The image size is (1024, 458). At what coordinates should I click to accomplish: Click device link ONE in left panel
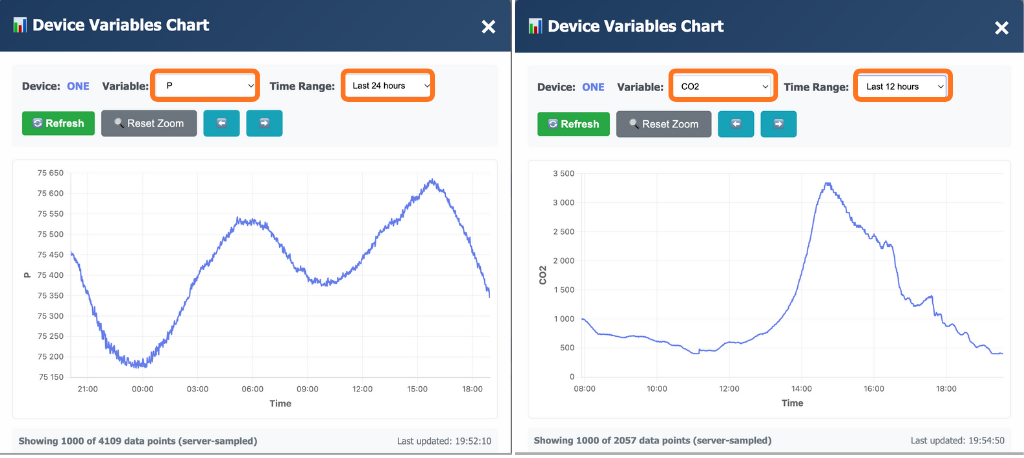[78, 86]
